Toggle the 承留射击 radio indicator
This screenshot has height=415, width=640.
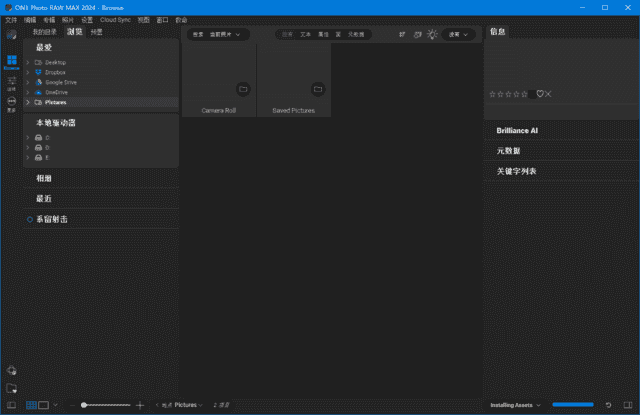coord(30,219)
